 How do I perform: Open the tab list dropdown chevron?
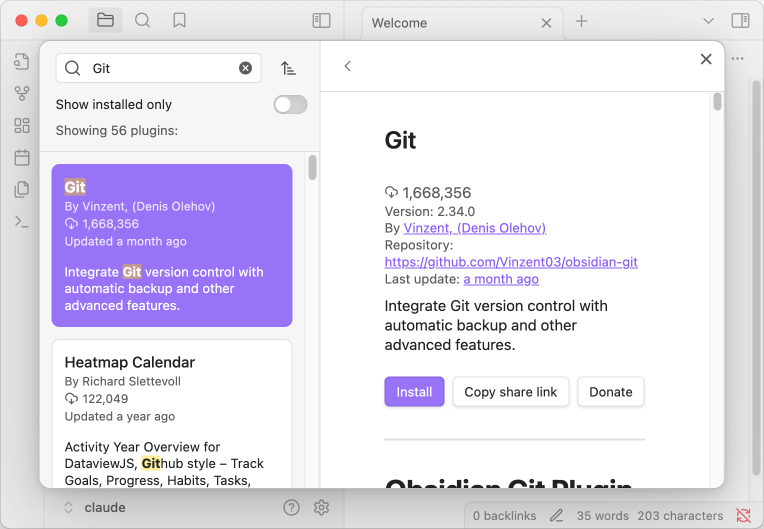pos(708,21)
